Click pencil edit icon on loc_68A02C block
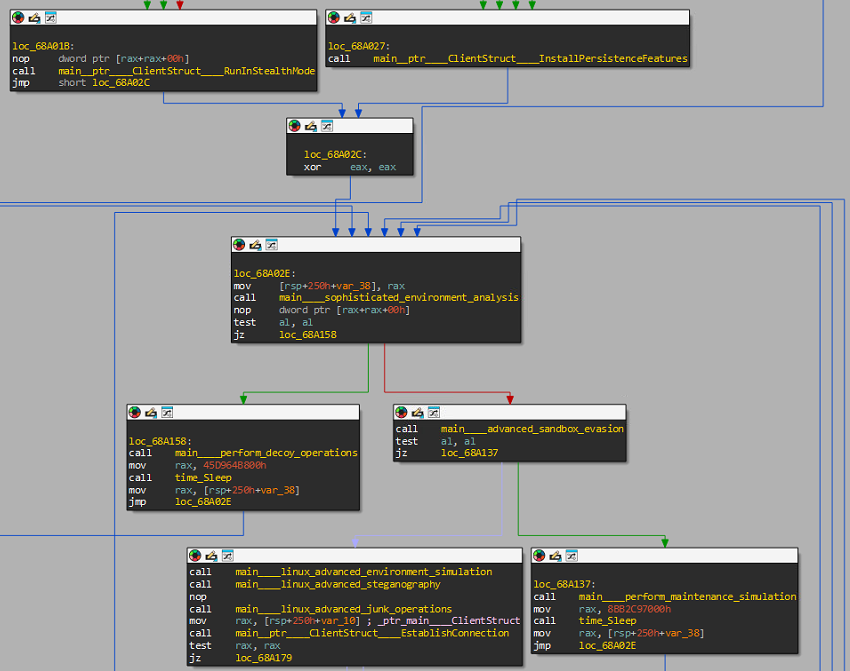 click(311, 126)
